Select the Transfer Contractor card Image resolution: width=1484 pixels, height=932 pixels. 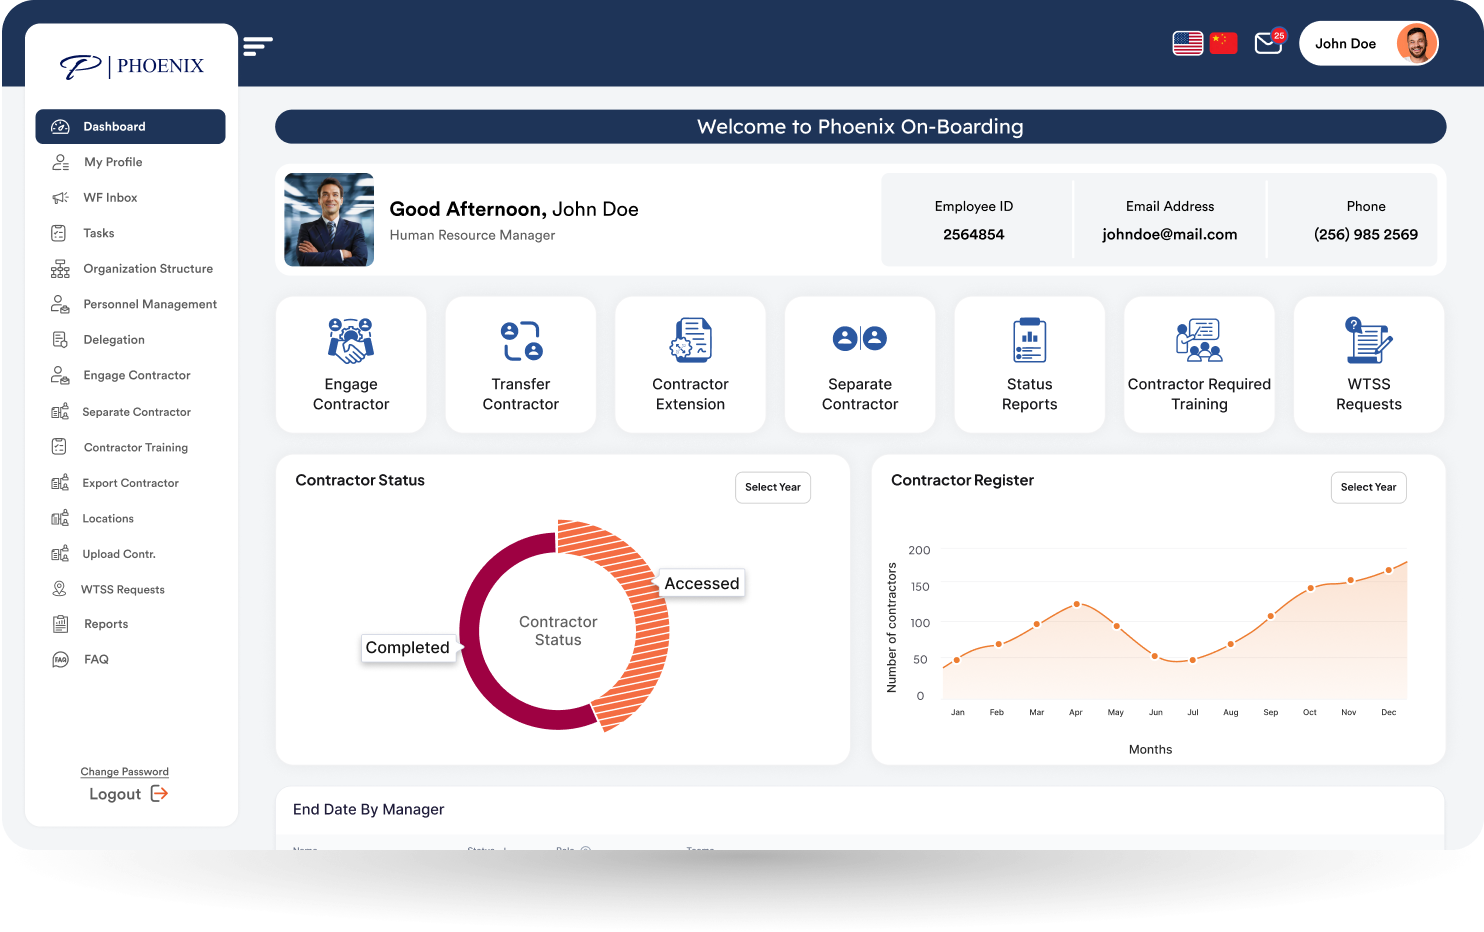tap(520, 364)
